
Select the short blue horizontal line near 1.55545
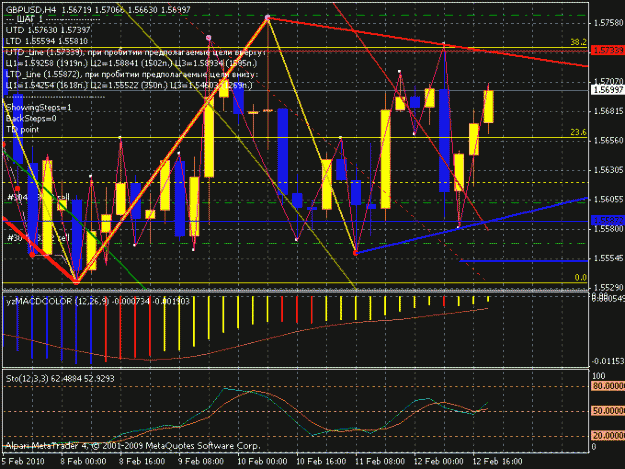tap(524, 261)
